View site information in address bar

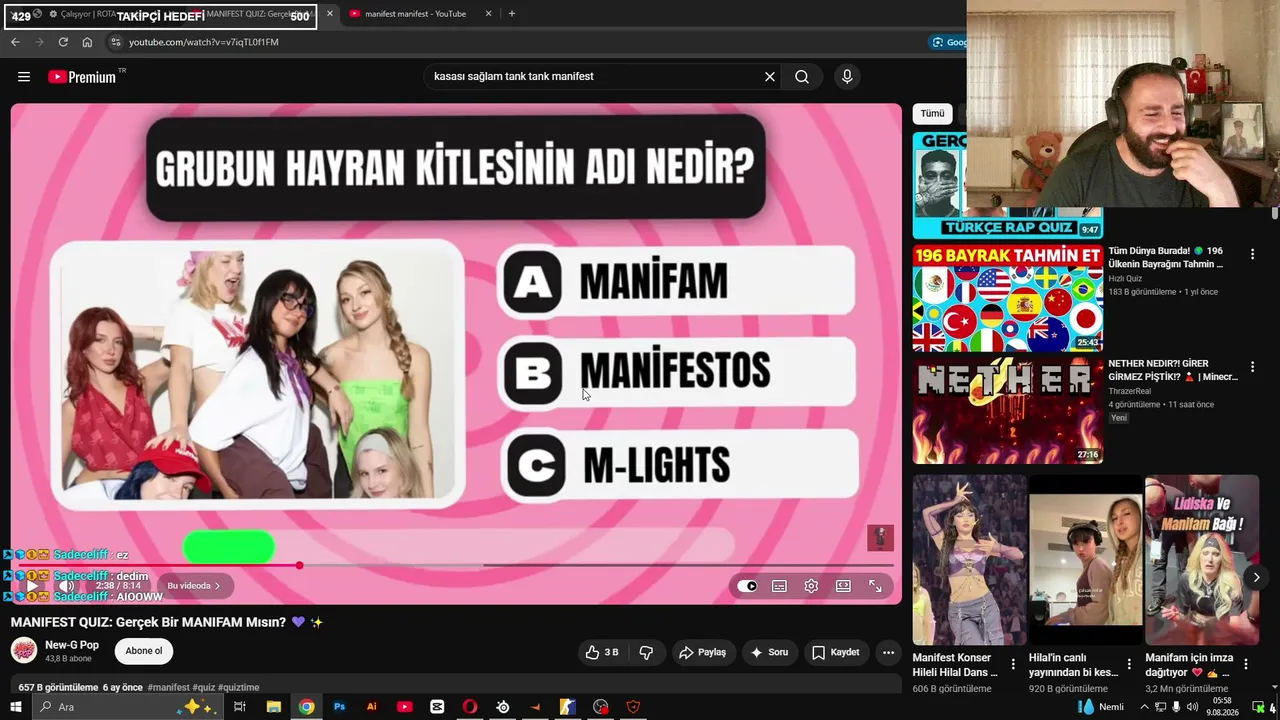115,42
